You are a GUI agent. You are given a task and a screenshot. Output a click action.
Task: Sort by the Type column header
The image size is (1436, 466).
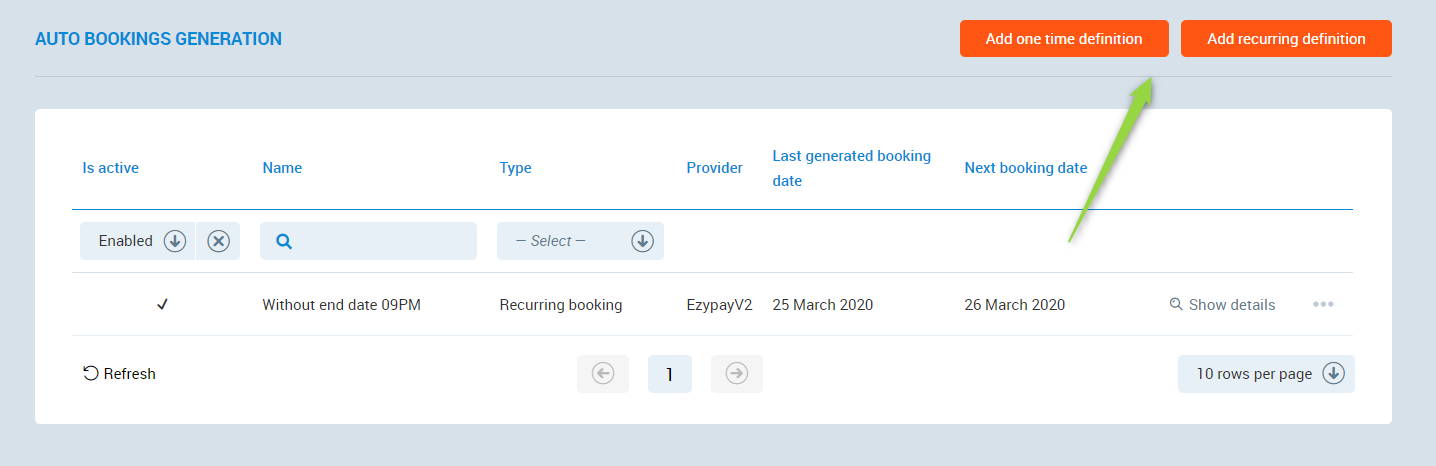[515, 168]
